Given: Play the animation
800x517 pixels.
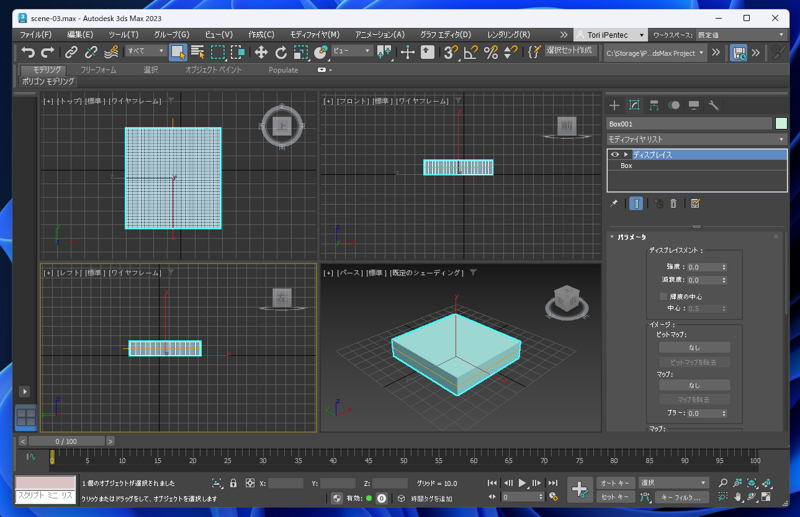Looking at the screenshot, I should pos(522,483).
